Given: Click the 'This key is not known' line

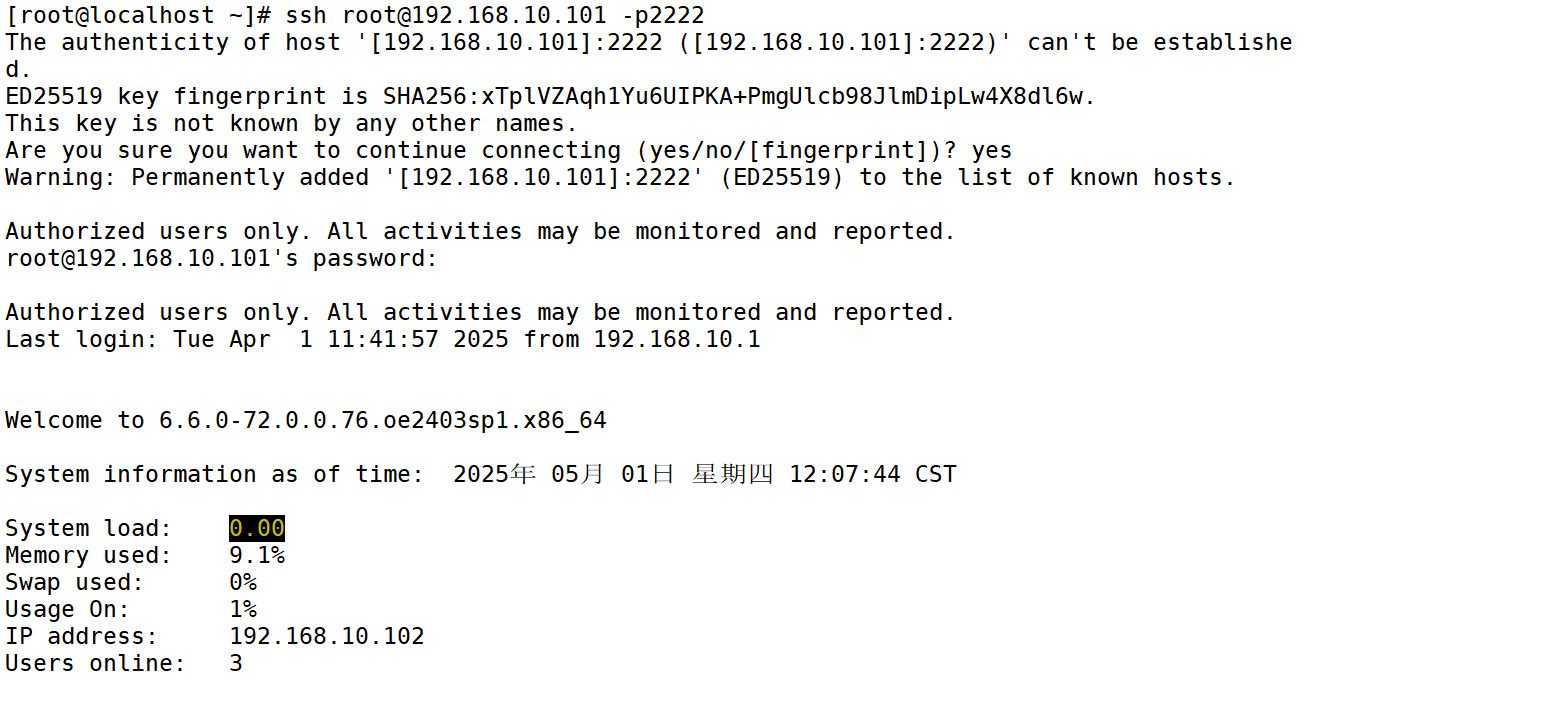Looking at the screenshot, I should [292, 124].
